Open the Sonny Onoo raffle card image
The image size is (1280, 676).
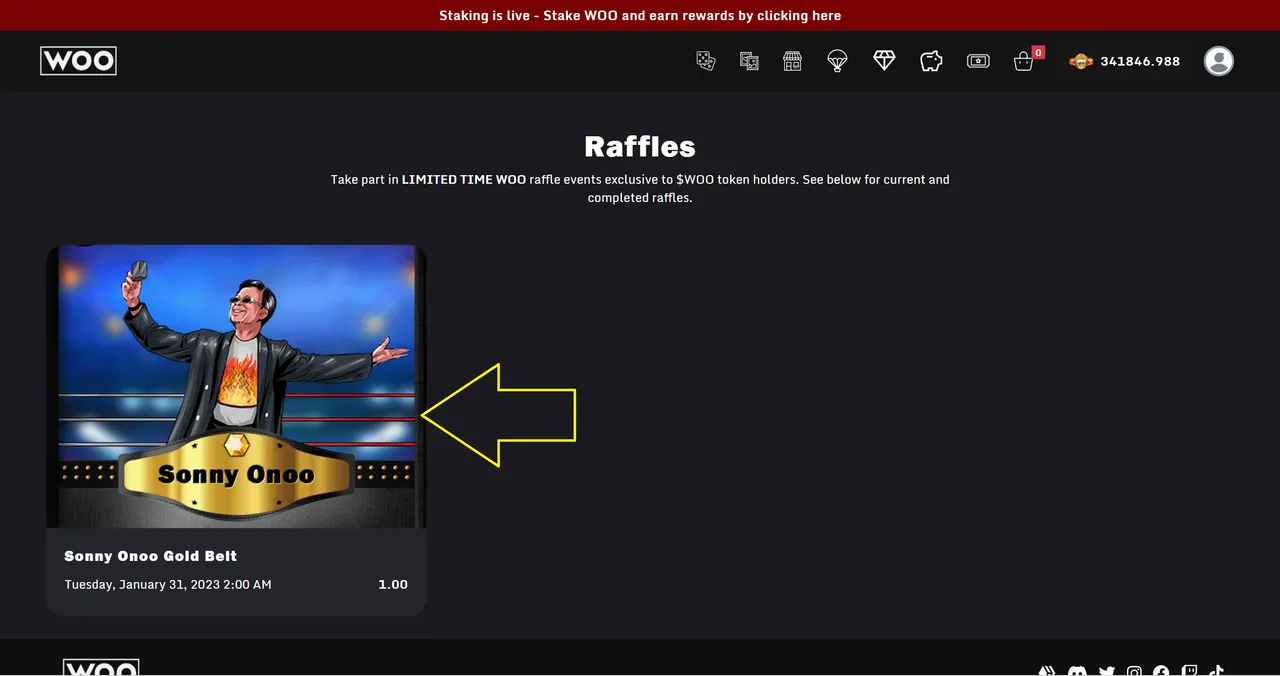tap(236, 386)
